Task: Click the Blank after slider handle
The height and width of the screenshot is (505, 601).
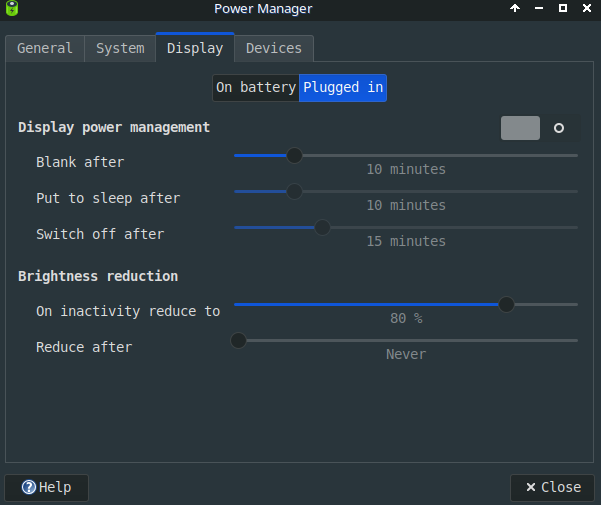Action: click(x=294, y=156)
